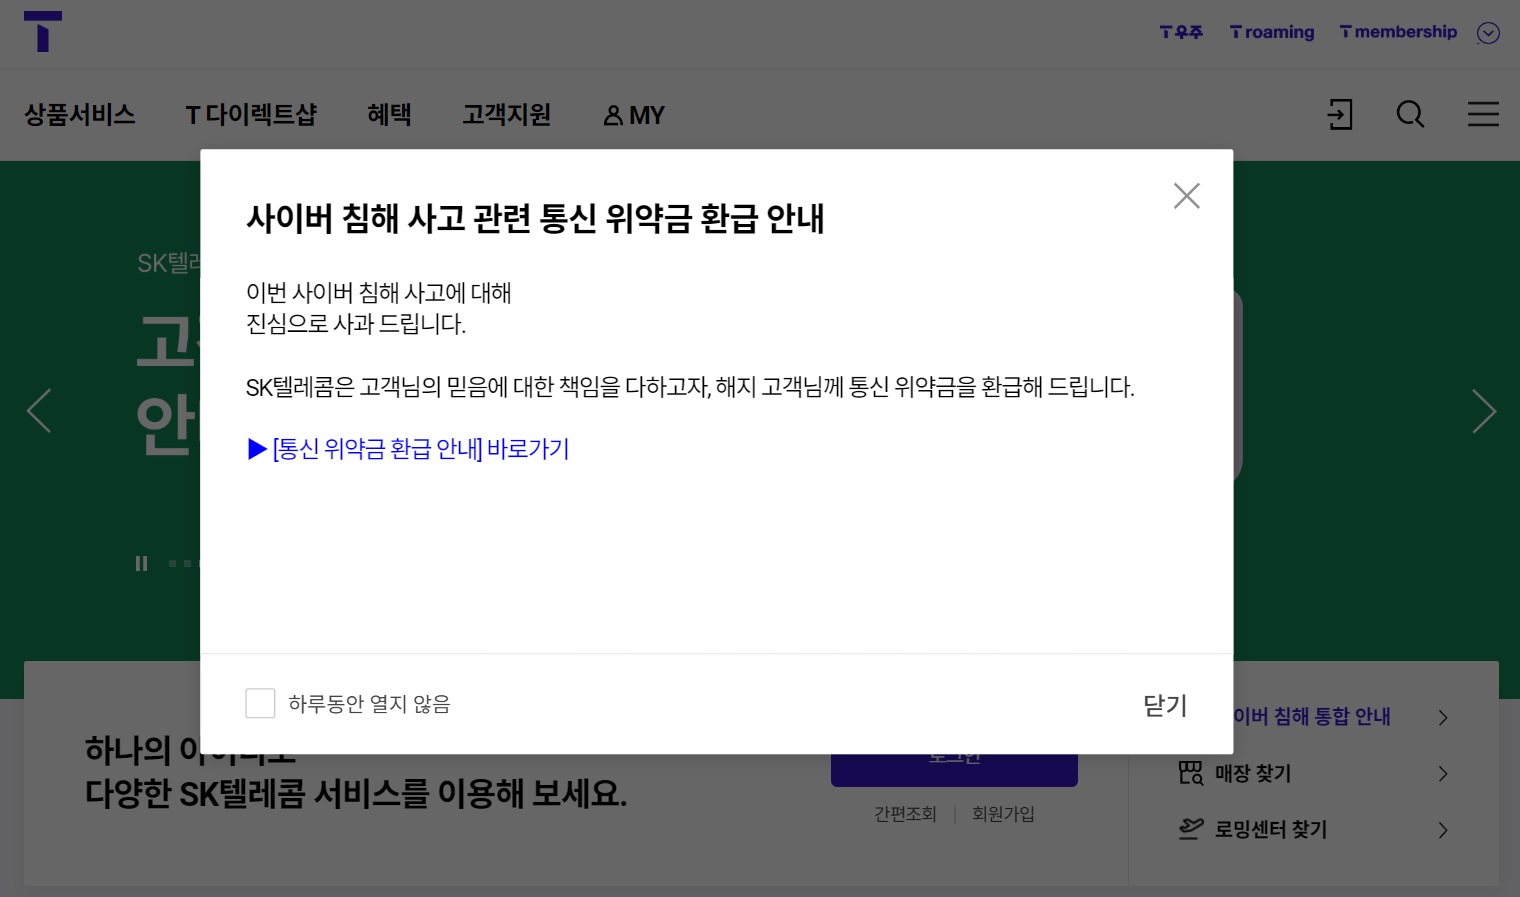Pause the banner carousel rotation

pyautogui.click(x=141, y=563)
